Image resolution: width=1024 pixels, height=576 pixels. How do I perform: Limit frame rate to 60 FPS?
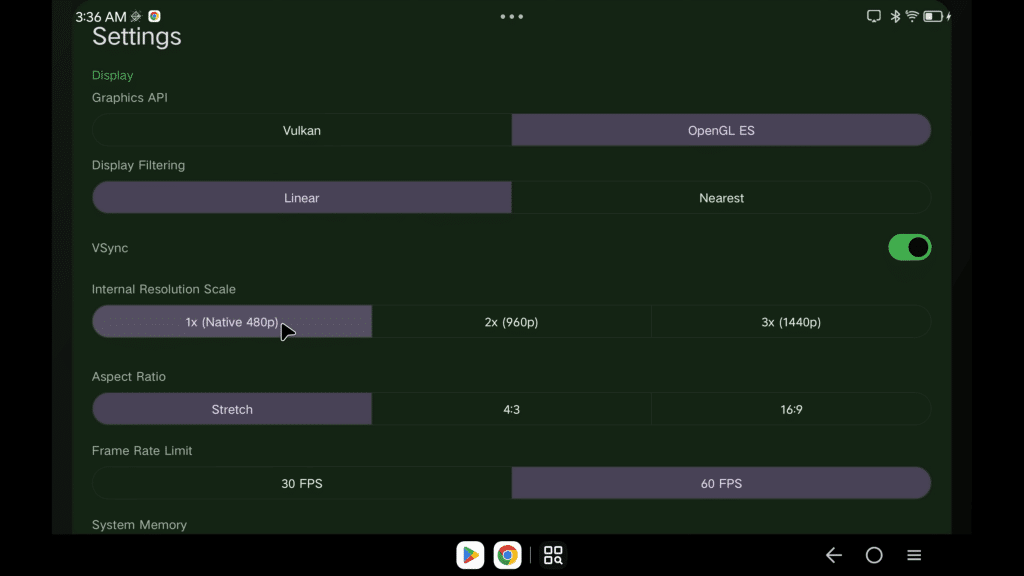click(x=721, y=483)
